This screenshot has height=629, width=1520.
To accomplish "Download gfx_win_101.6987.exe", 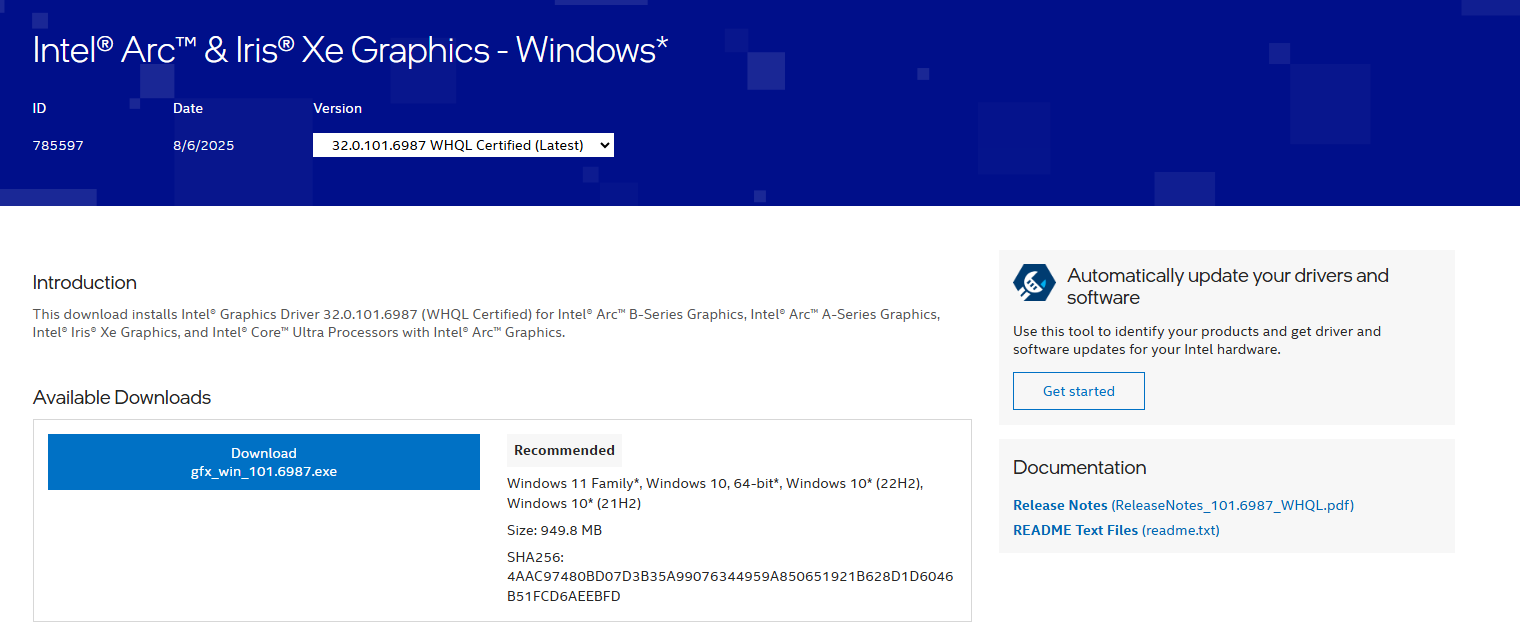I will coord(264,462).
